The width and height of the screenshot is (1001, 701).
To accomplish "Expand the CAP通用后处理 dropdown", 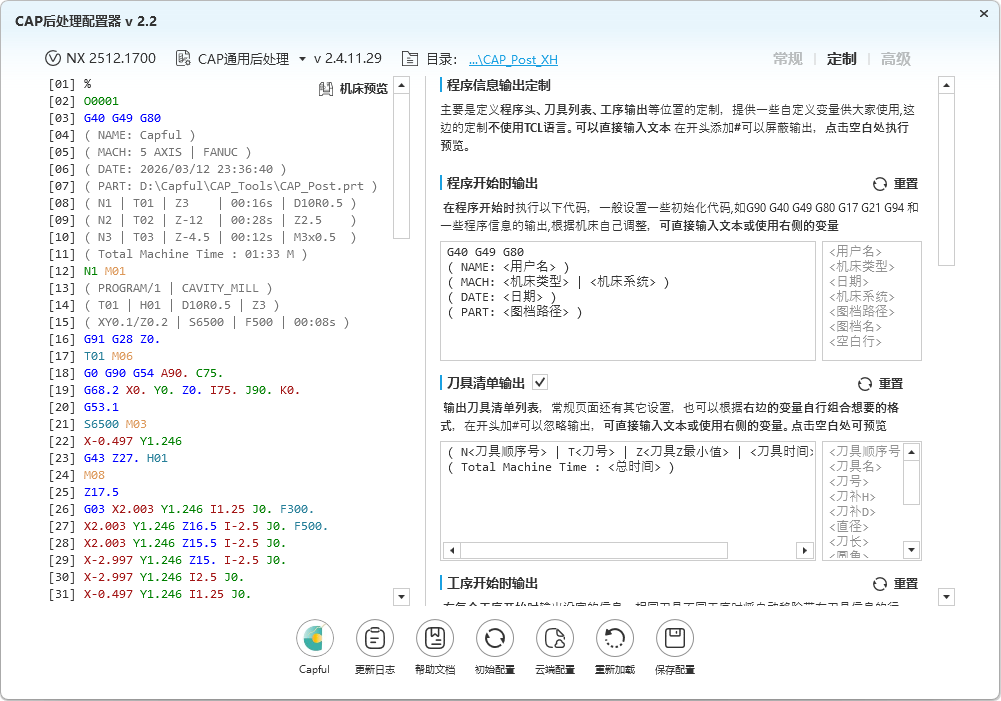I will [302, 59].
